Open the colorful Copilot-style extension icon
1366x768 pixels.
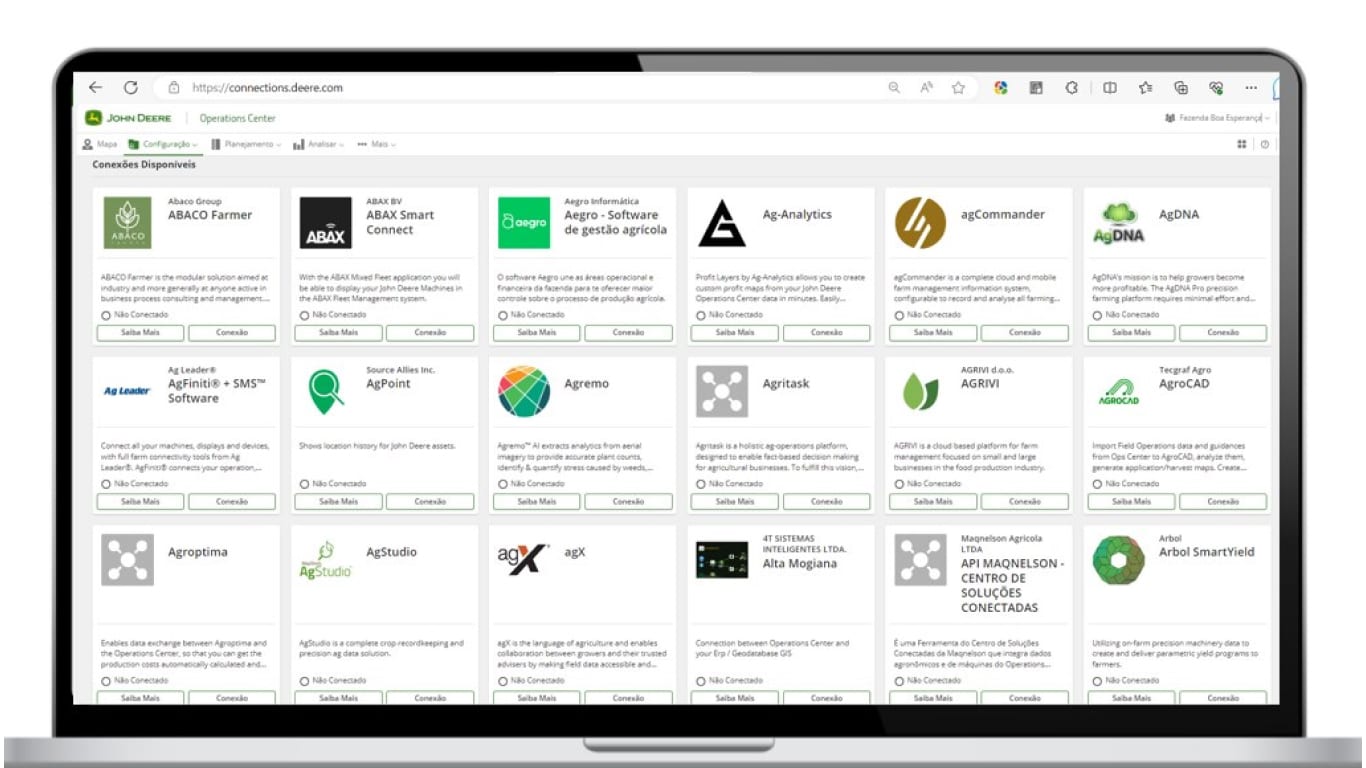pyautogui.click(x=1001, y=88)
